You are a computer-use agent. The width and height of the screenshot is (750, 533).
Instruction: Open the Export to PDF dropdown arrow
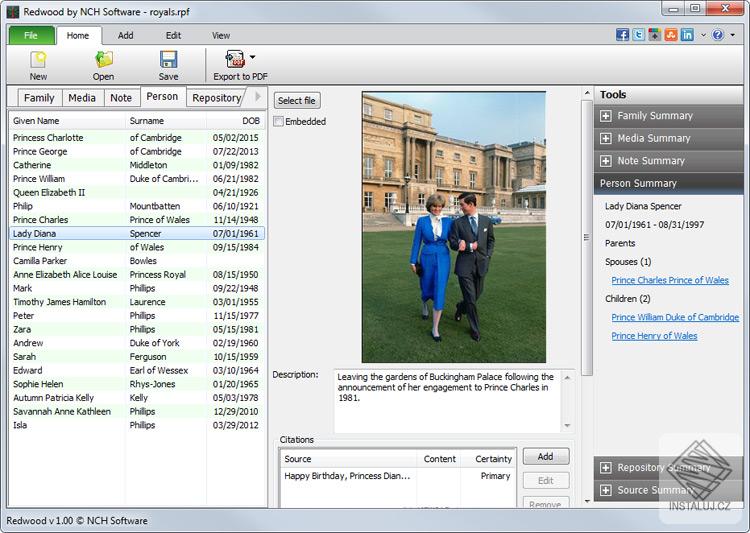252,58
